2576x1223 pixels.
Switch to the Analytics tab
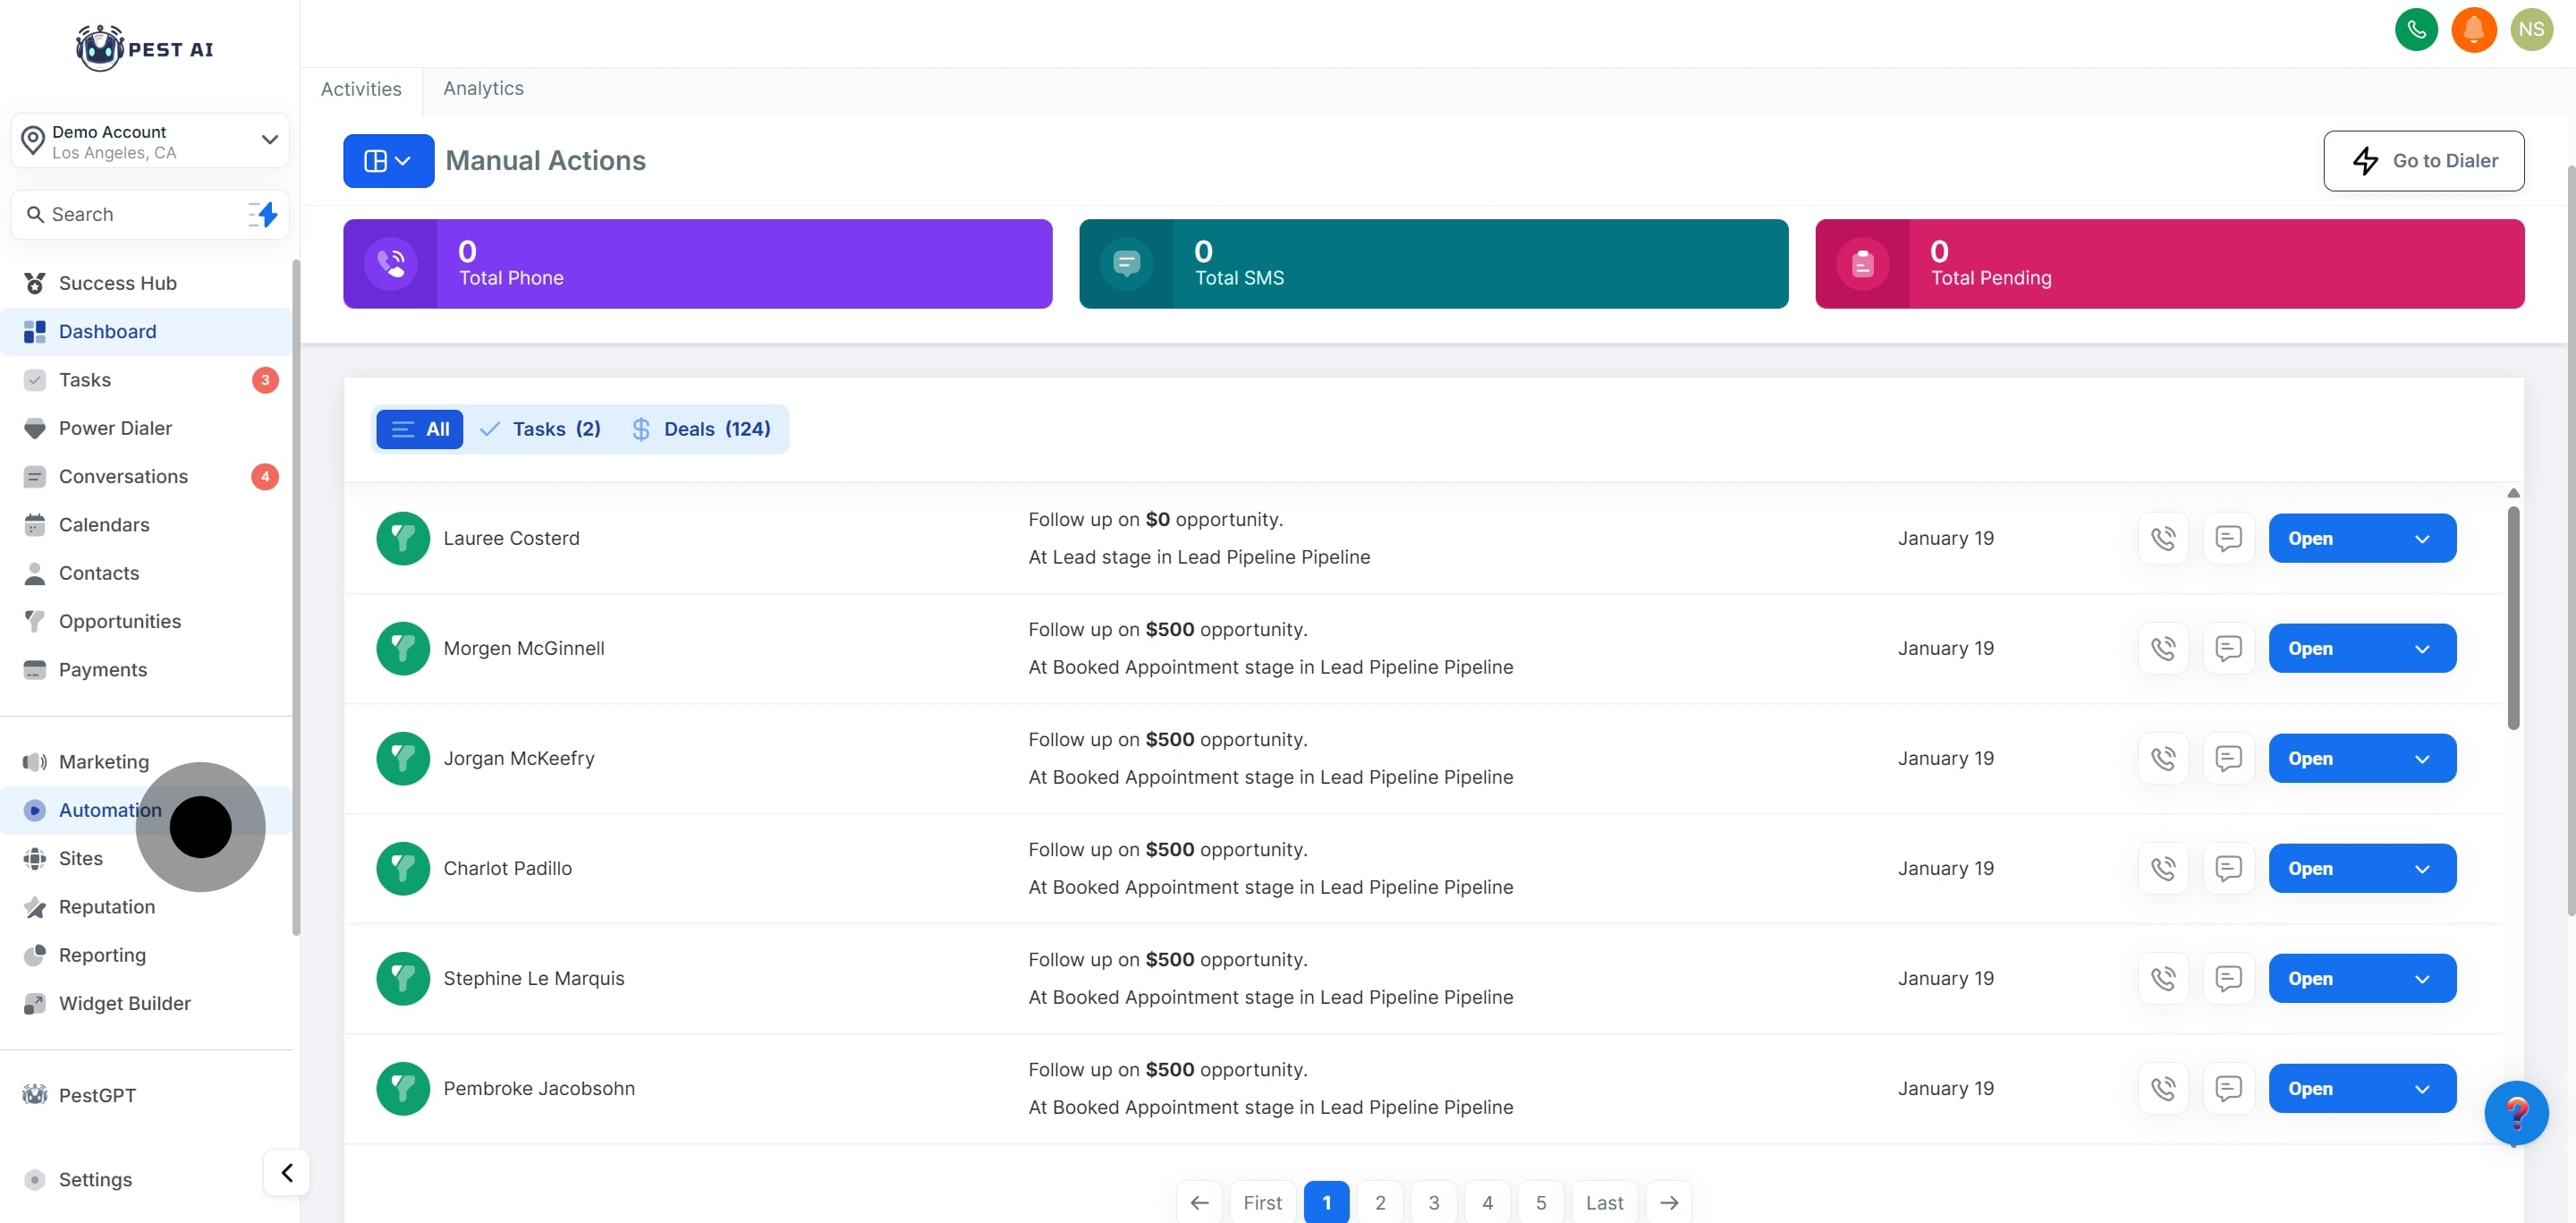tap(483, 89)
